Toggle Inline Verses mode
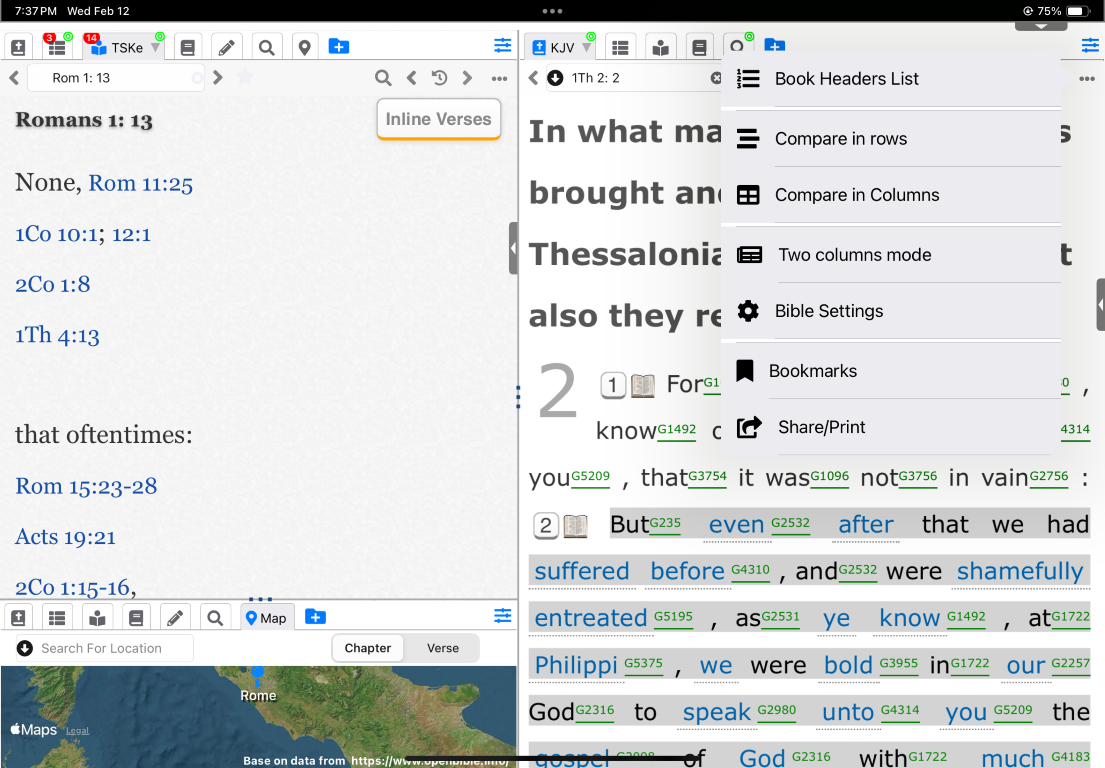The image size is (1105, 768). point(438,120)
